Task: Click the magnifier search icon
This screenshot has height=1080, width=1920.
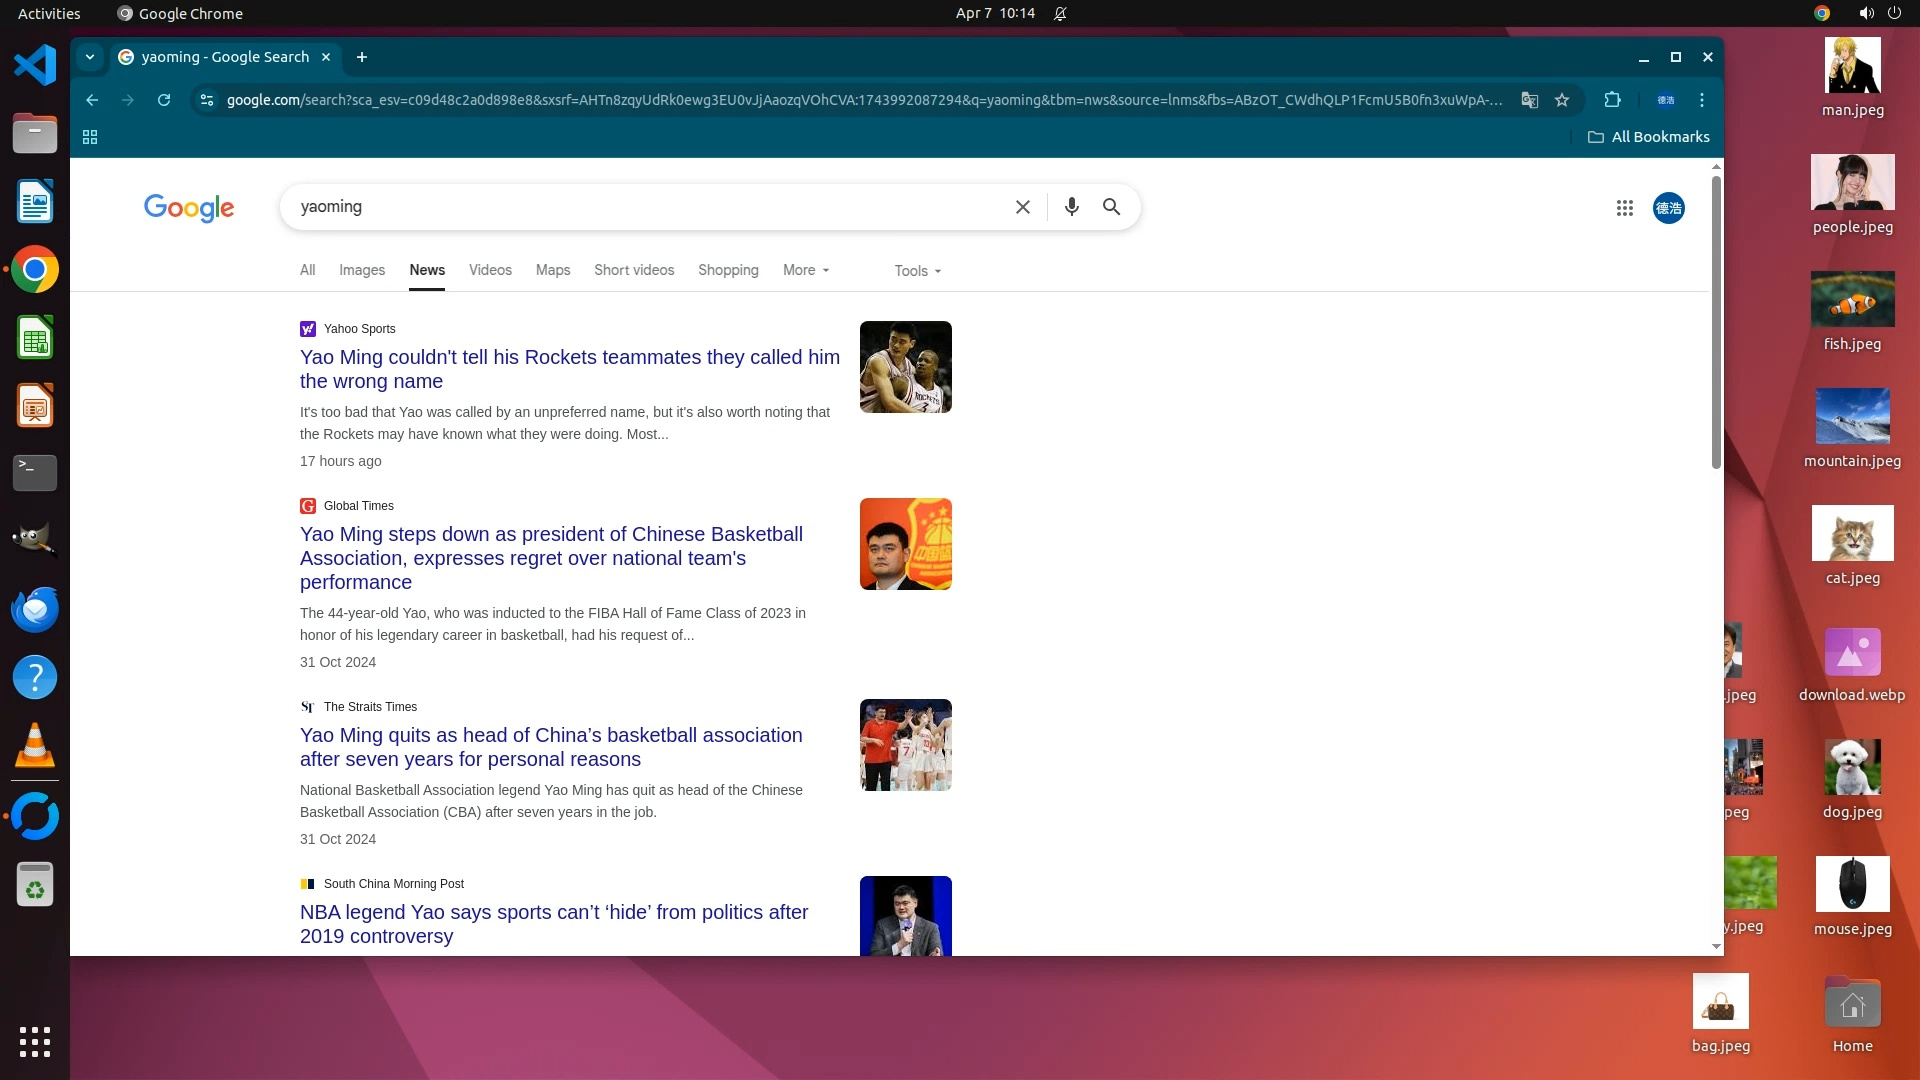Action: point(1111,207)
